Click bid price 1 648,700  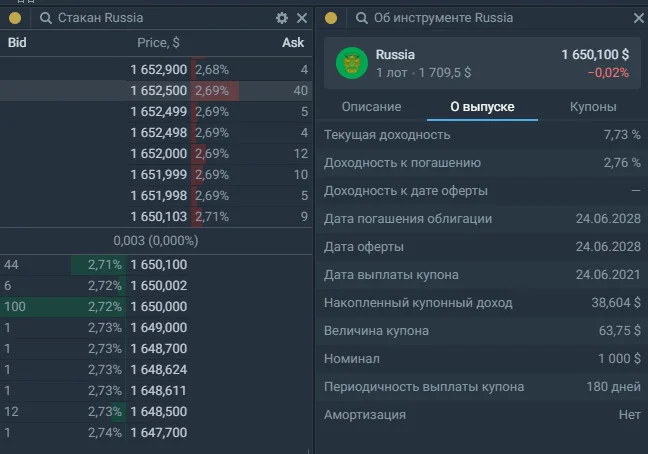point(159,349)
